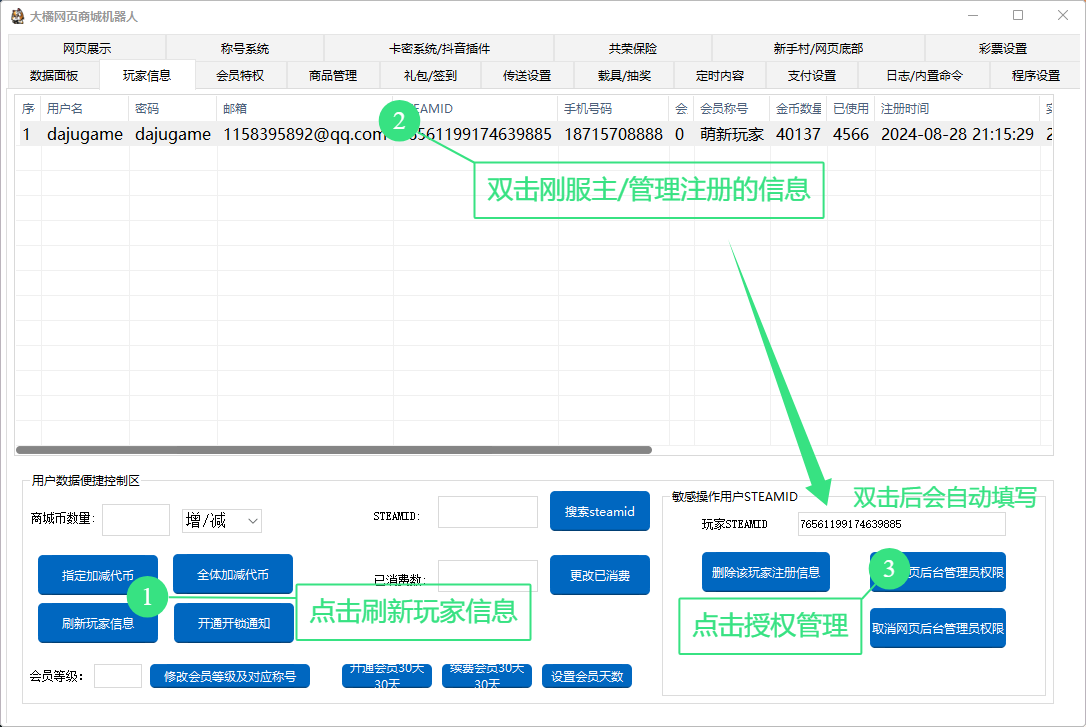Open the 商品管理 tab

[333, 75]
